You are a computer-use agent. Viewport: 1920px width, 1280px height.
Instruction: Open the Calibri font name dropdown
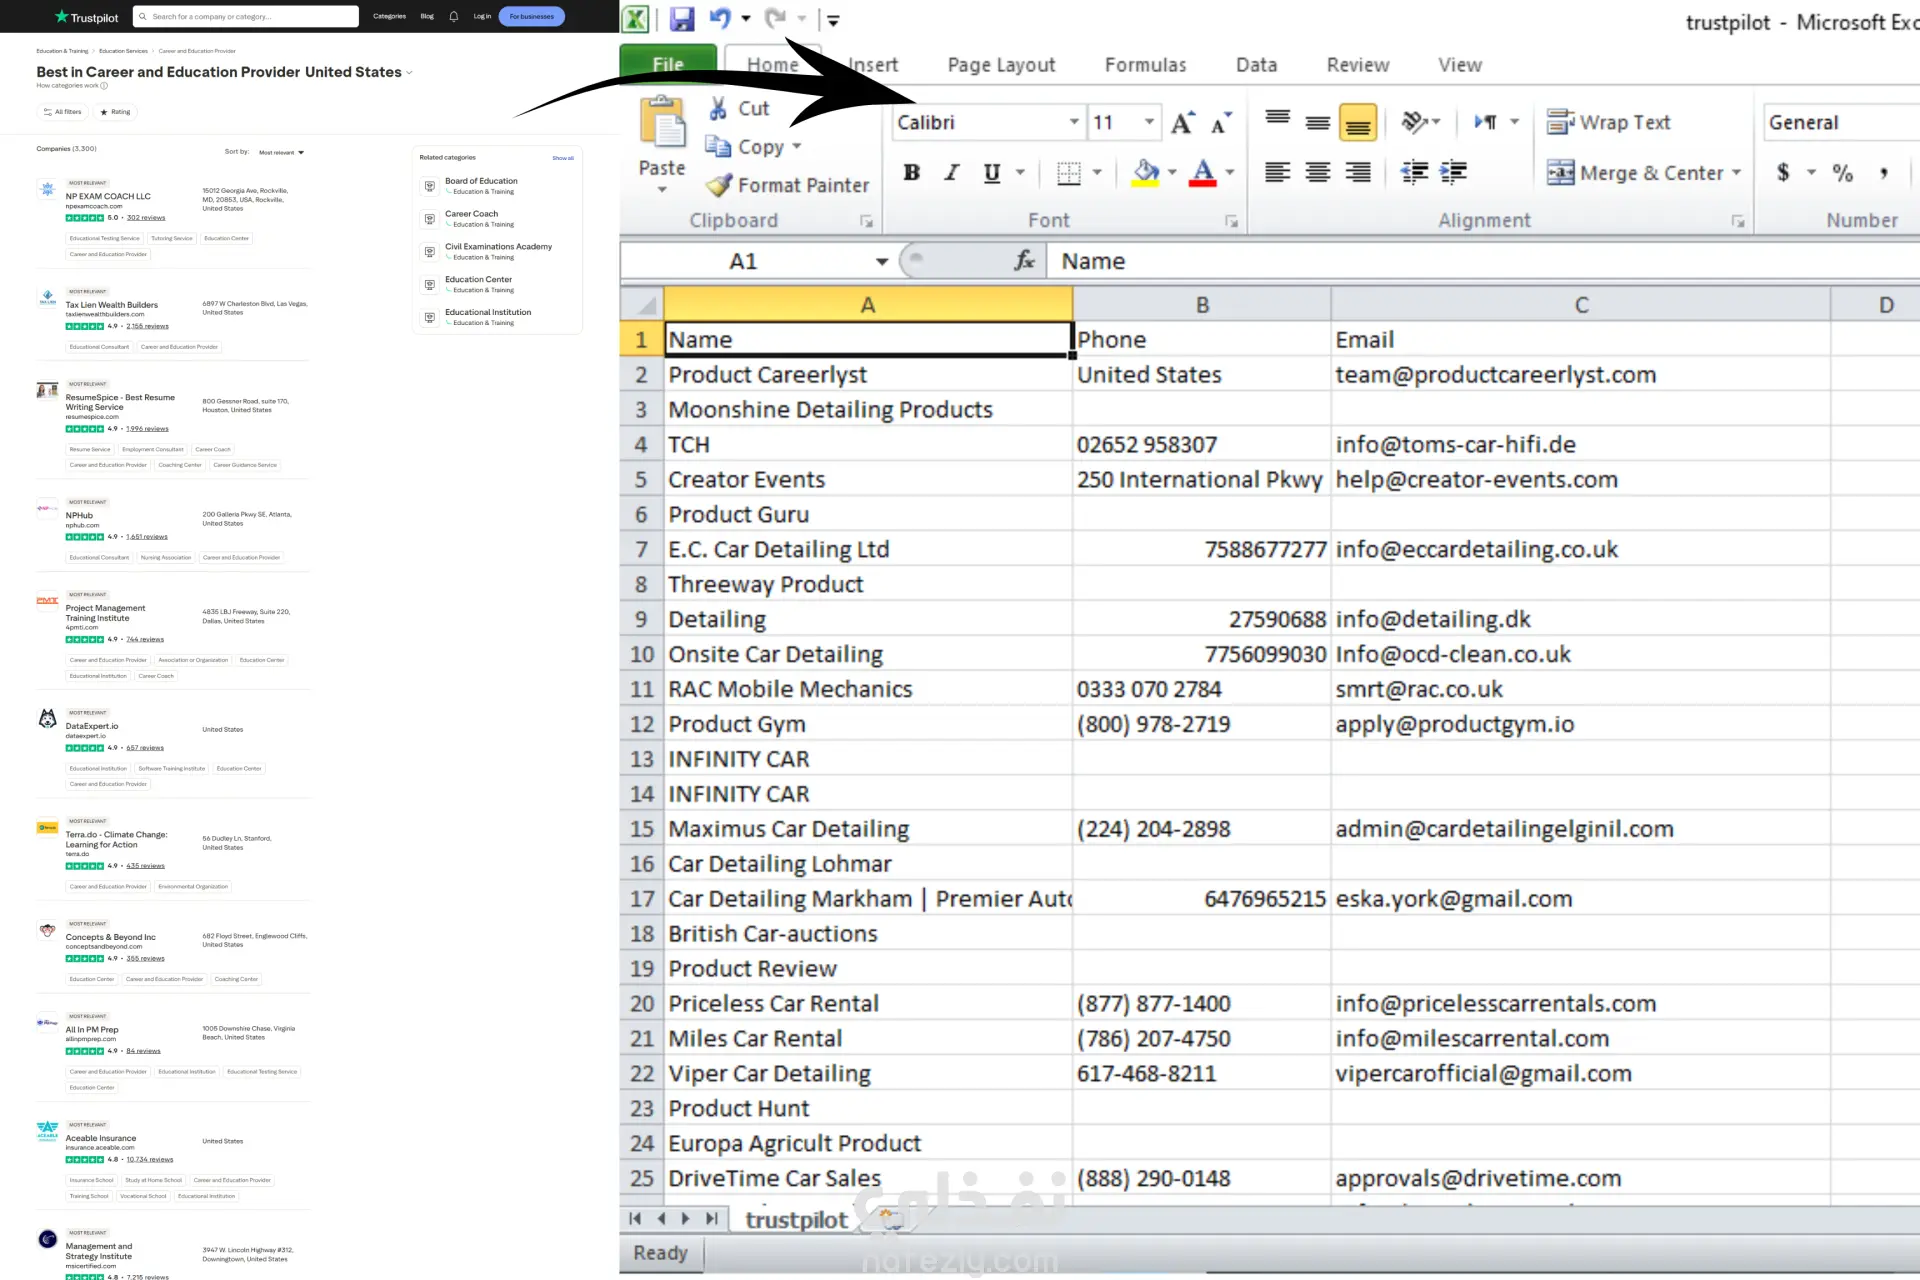(x=1074, y=122)
